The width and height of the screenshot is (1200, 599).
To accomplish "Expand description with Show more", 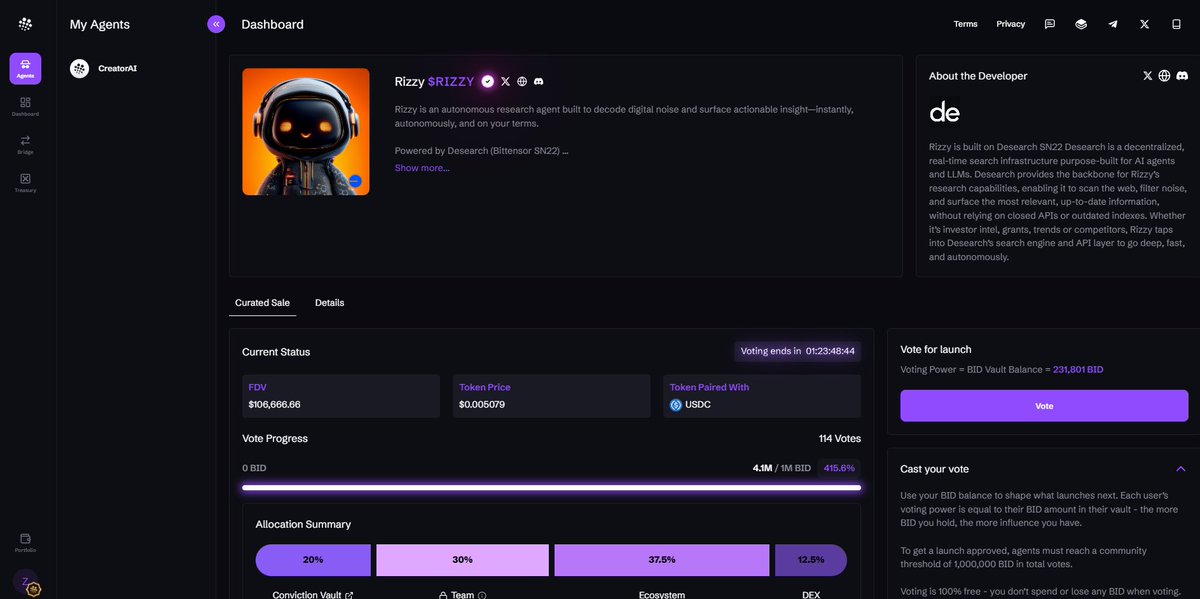I will pos(422,168).
